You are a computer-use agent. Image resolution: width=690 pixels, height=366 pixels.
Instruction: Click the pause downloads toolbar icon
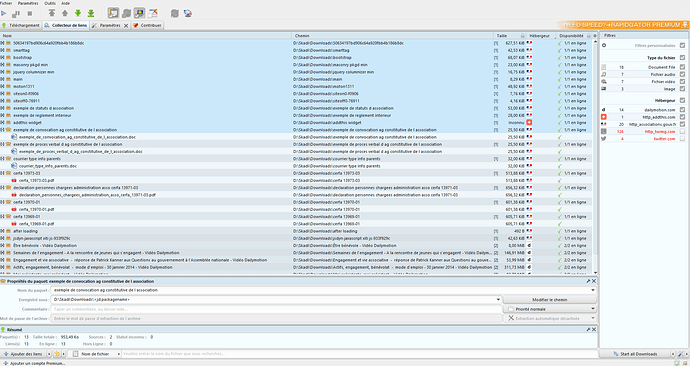[16, 14]
